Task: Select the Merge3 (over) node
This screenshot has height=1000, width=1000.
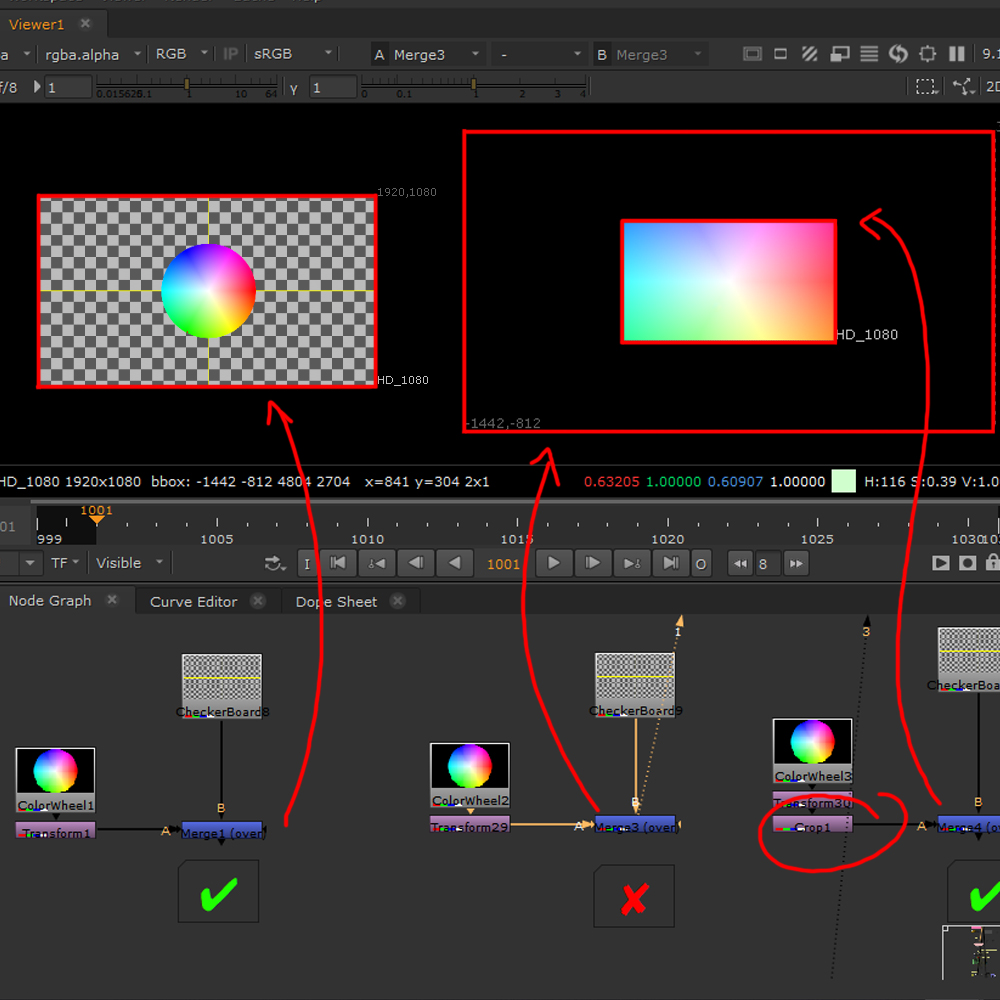Action: pos(636,825)
